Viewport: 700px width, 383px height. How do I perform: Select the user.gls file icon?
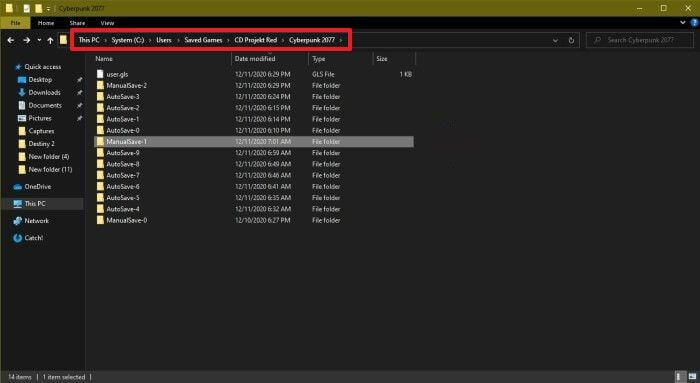100,74
